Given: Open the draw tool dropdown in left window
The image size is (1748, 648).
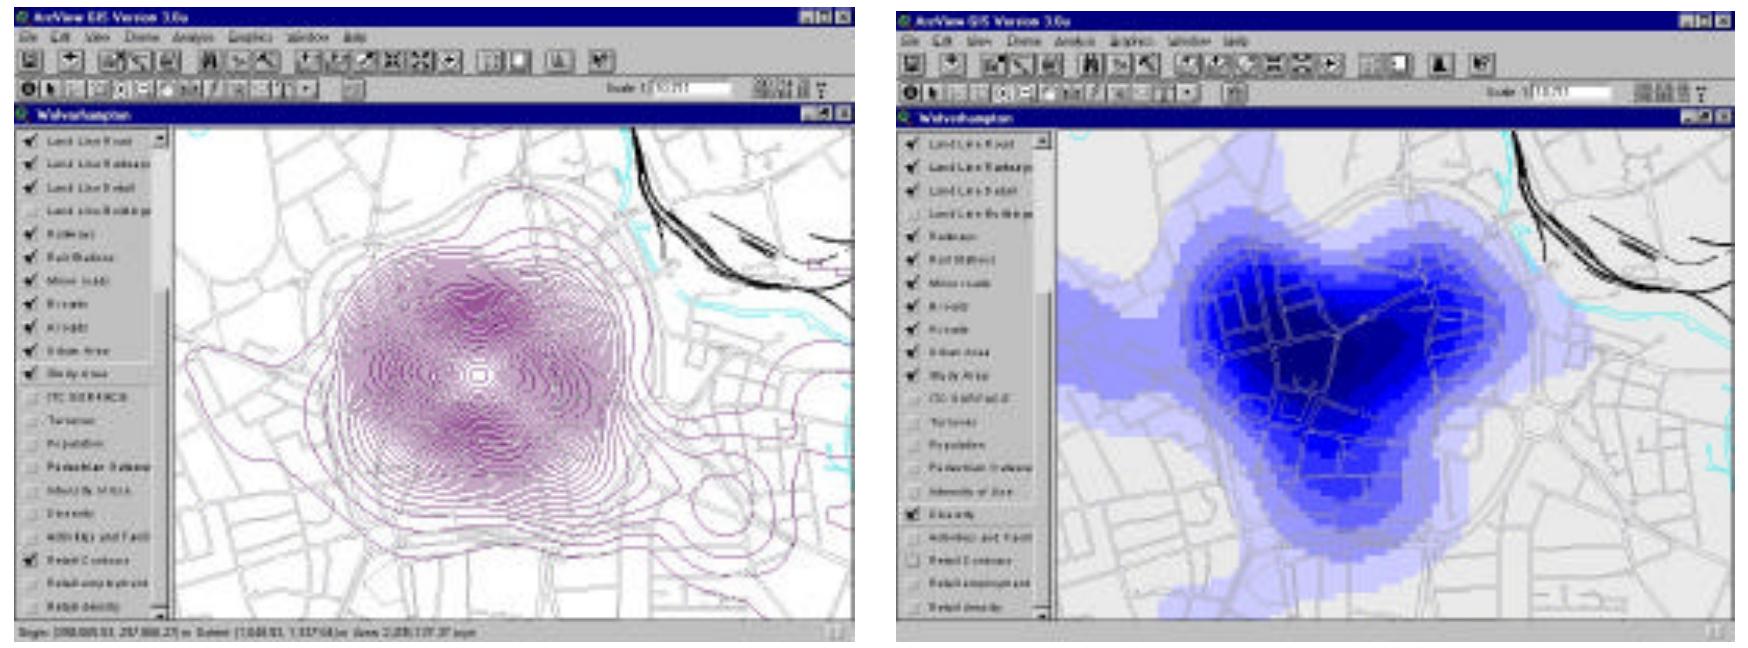Looking at the screenshot, I should (305, 89).
